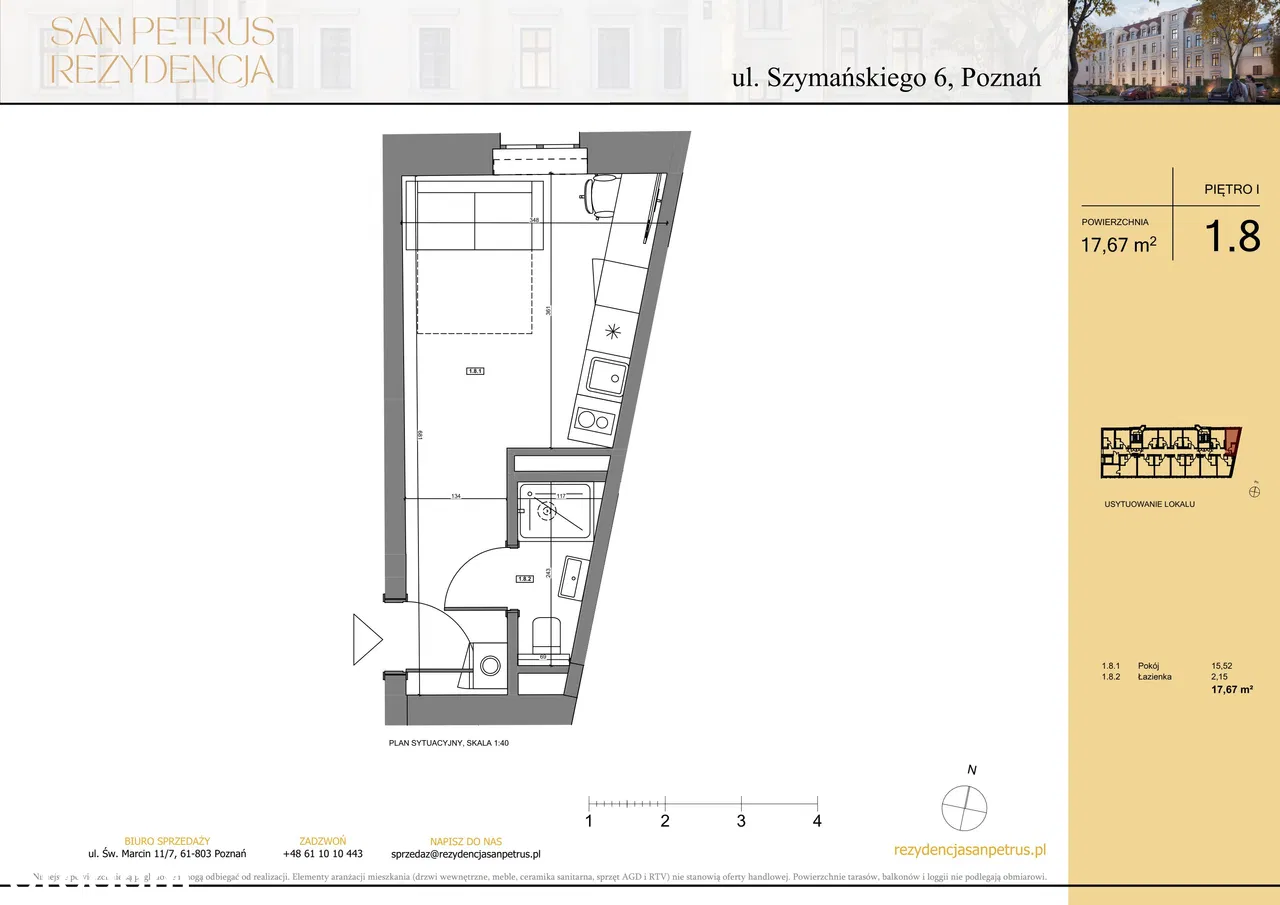Image resolution: width=1280 pixels, height=905 pixels.
Task: Click the desk chair symbol
Action: point(603,193)
